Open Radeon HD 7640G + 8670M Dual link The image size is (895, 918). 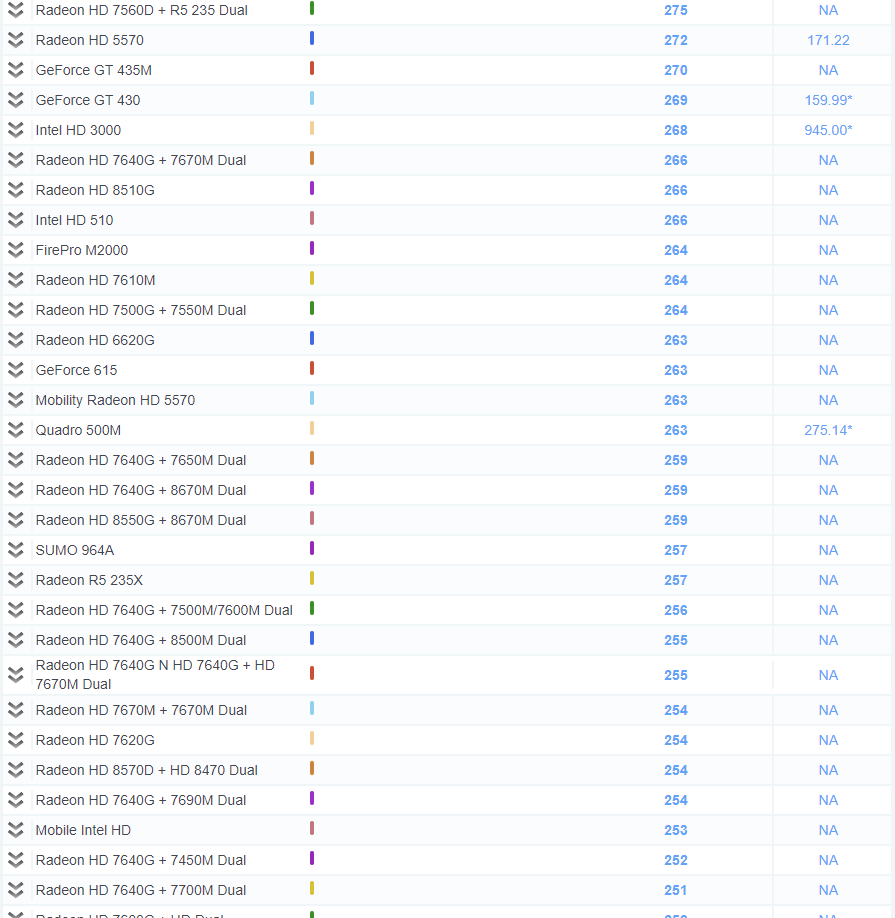pyautogui.click(x=141, y=490)
